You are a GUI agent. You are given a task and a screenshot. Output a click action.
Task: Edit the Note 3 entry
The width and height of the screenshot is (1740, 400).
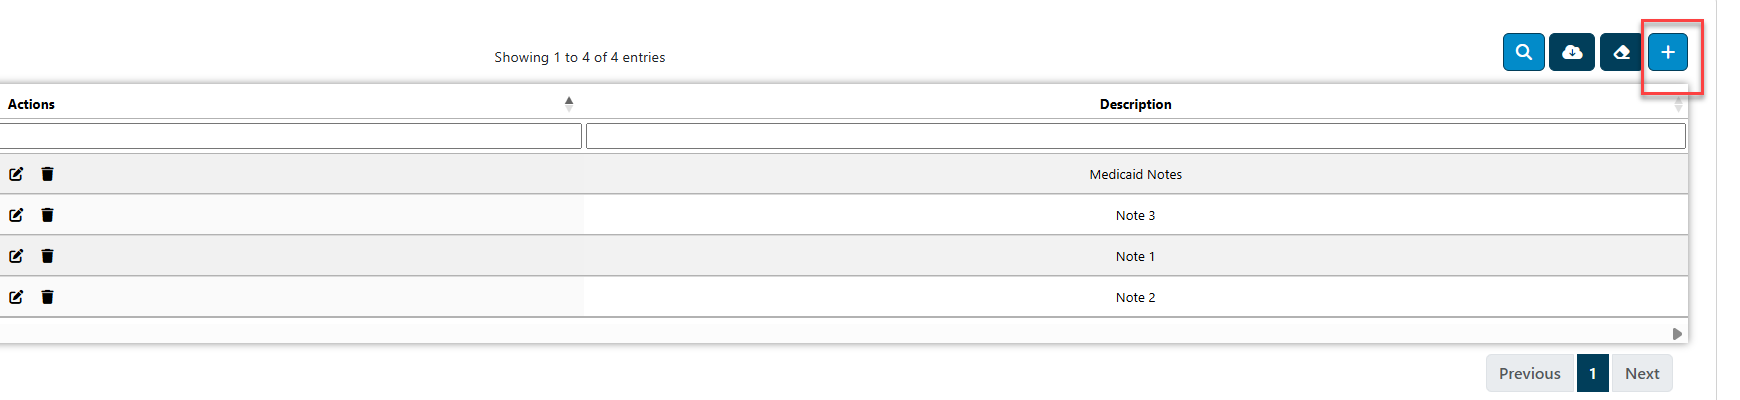point(16,215)
